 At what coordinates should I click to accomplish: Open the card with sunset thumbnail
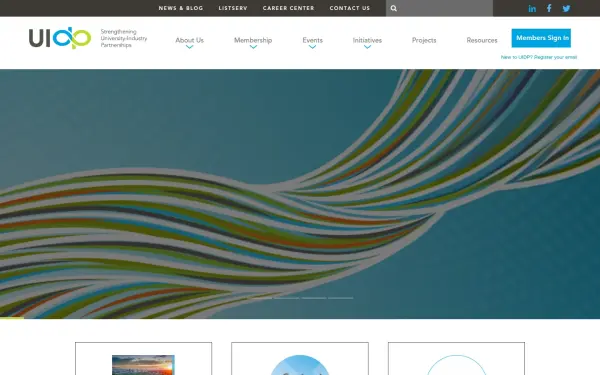(143, 359)
